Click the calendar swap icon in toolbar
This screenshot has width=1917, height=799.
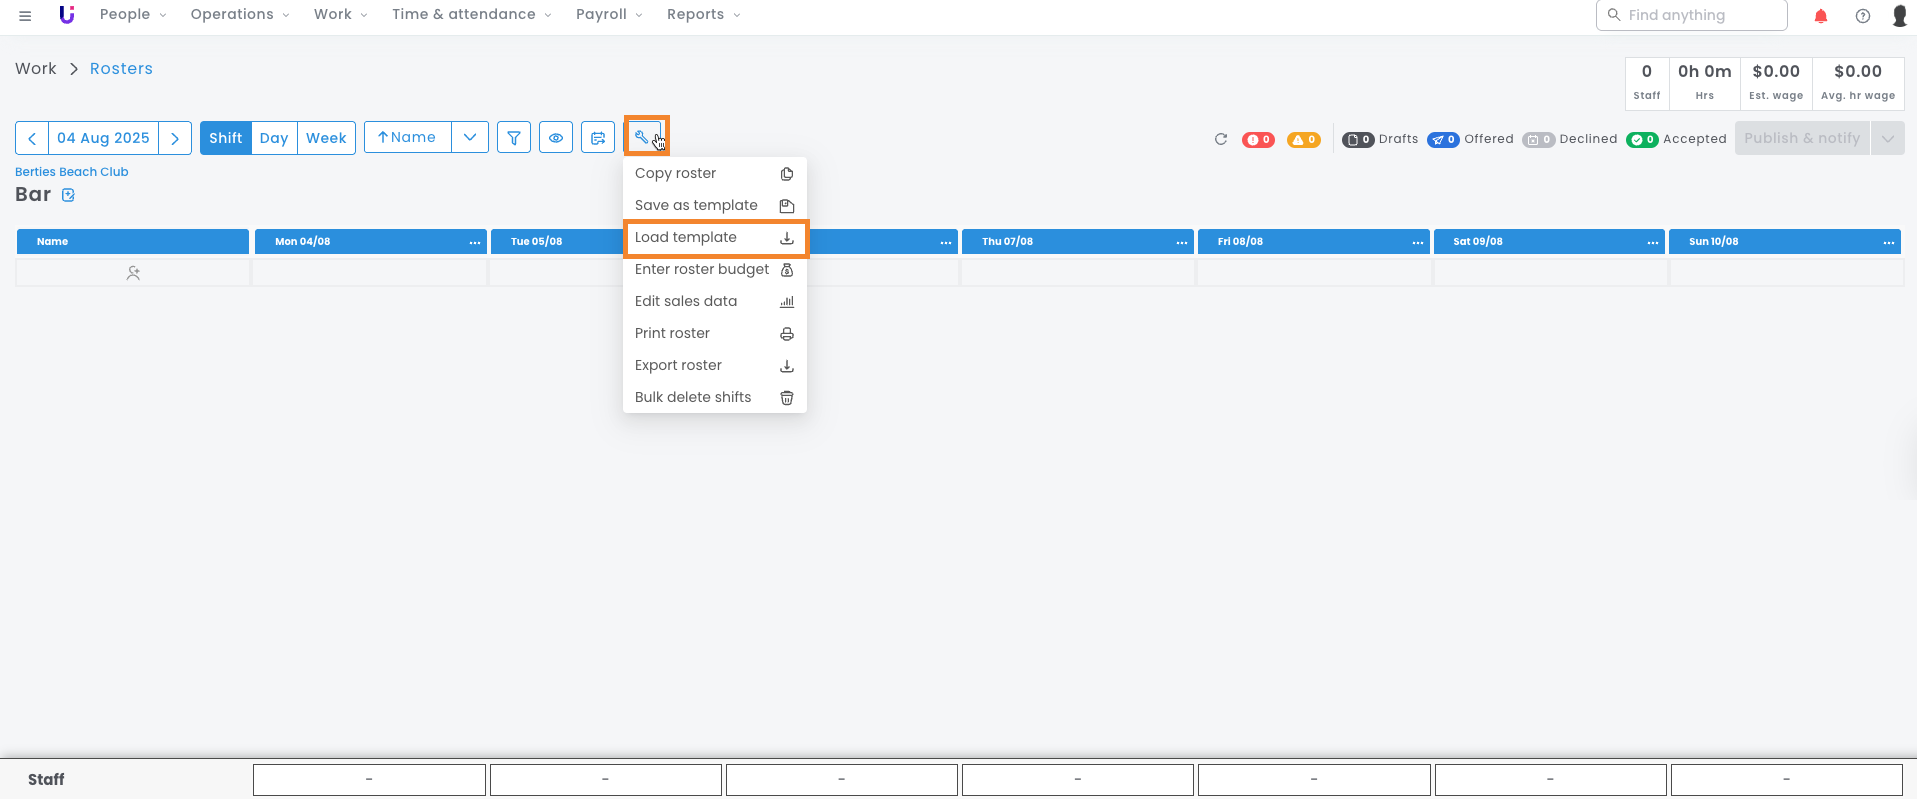click(x=598, y=138)
